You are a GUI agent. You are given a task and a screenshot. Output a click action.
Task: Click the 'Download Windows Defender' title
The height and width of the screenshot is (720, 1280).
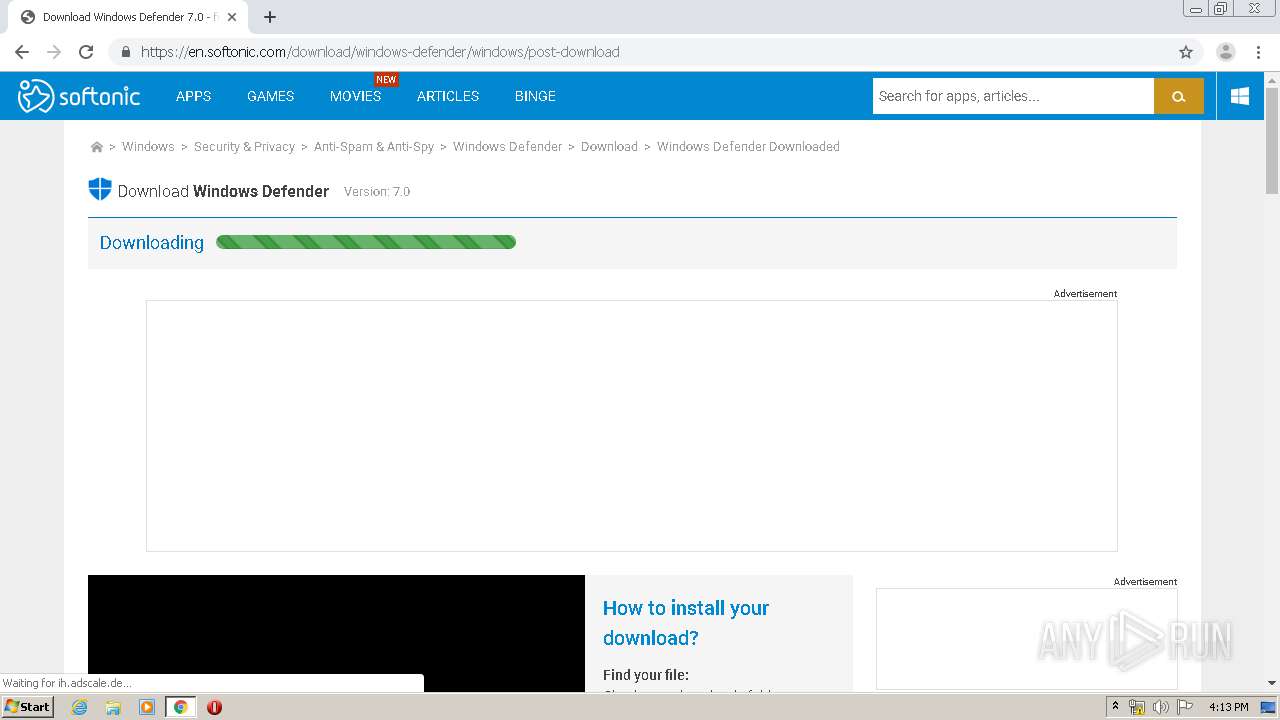click(x=223, y=191)
